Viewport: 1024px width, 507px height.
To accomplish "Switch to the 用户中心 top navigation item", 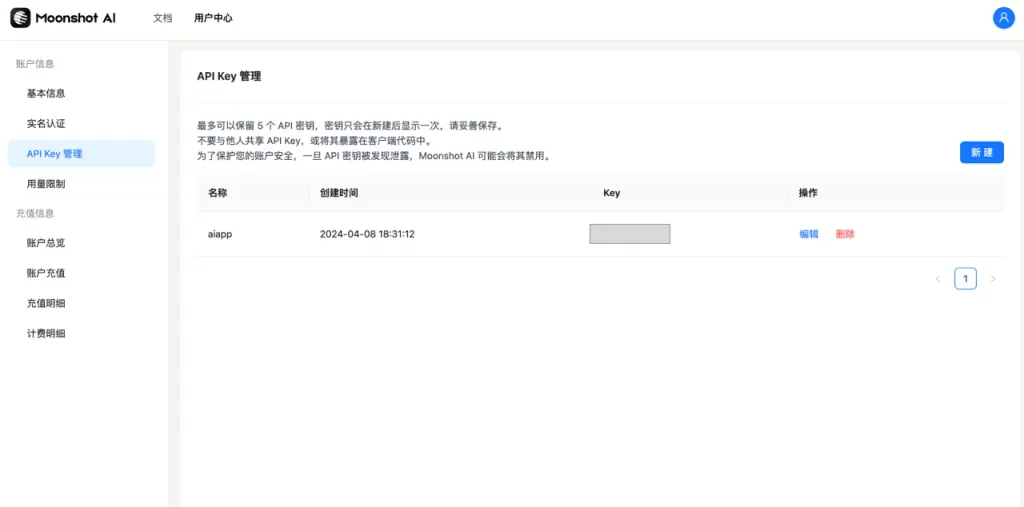I will pos(213,18).
